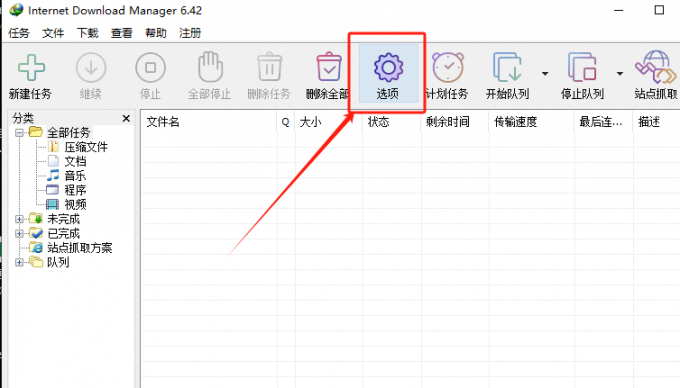
Task: Select the 未完成 tree label
Action: tap(63, 219)
